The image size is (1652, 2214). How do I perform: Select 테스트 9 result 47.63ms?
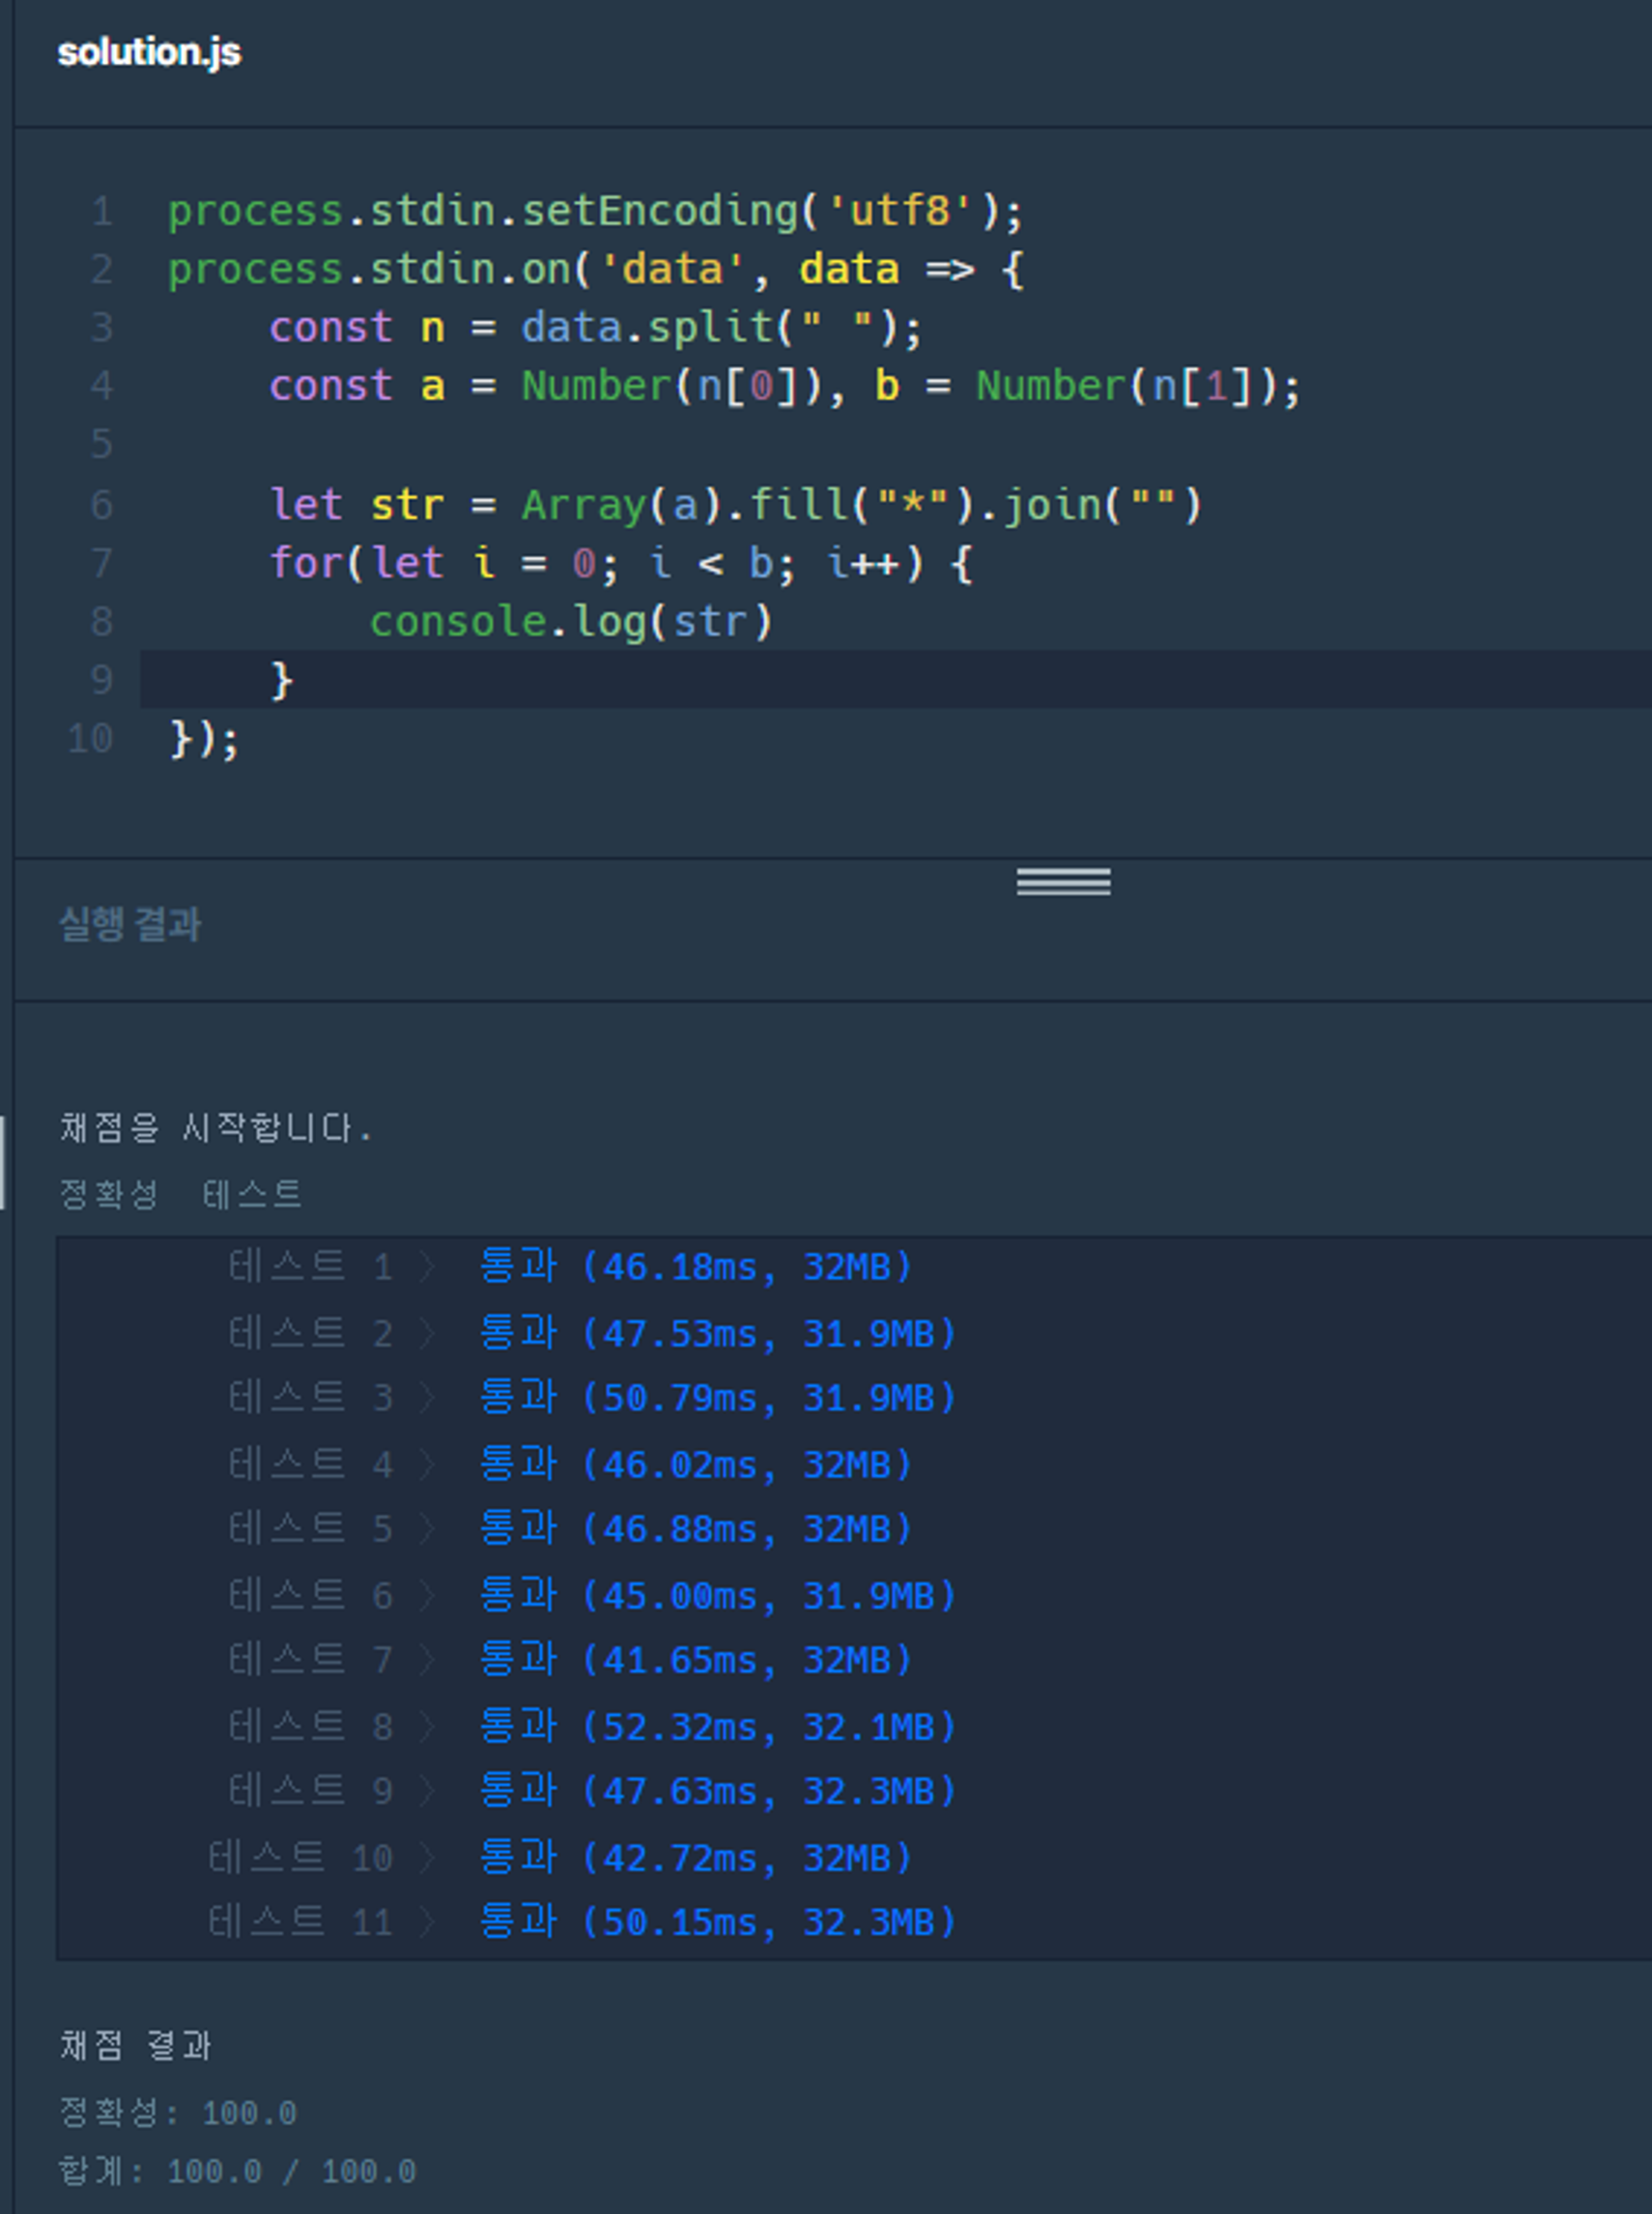point(717,1790)
